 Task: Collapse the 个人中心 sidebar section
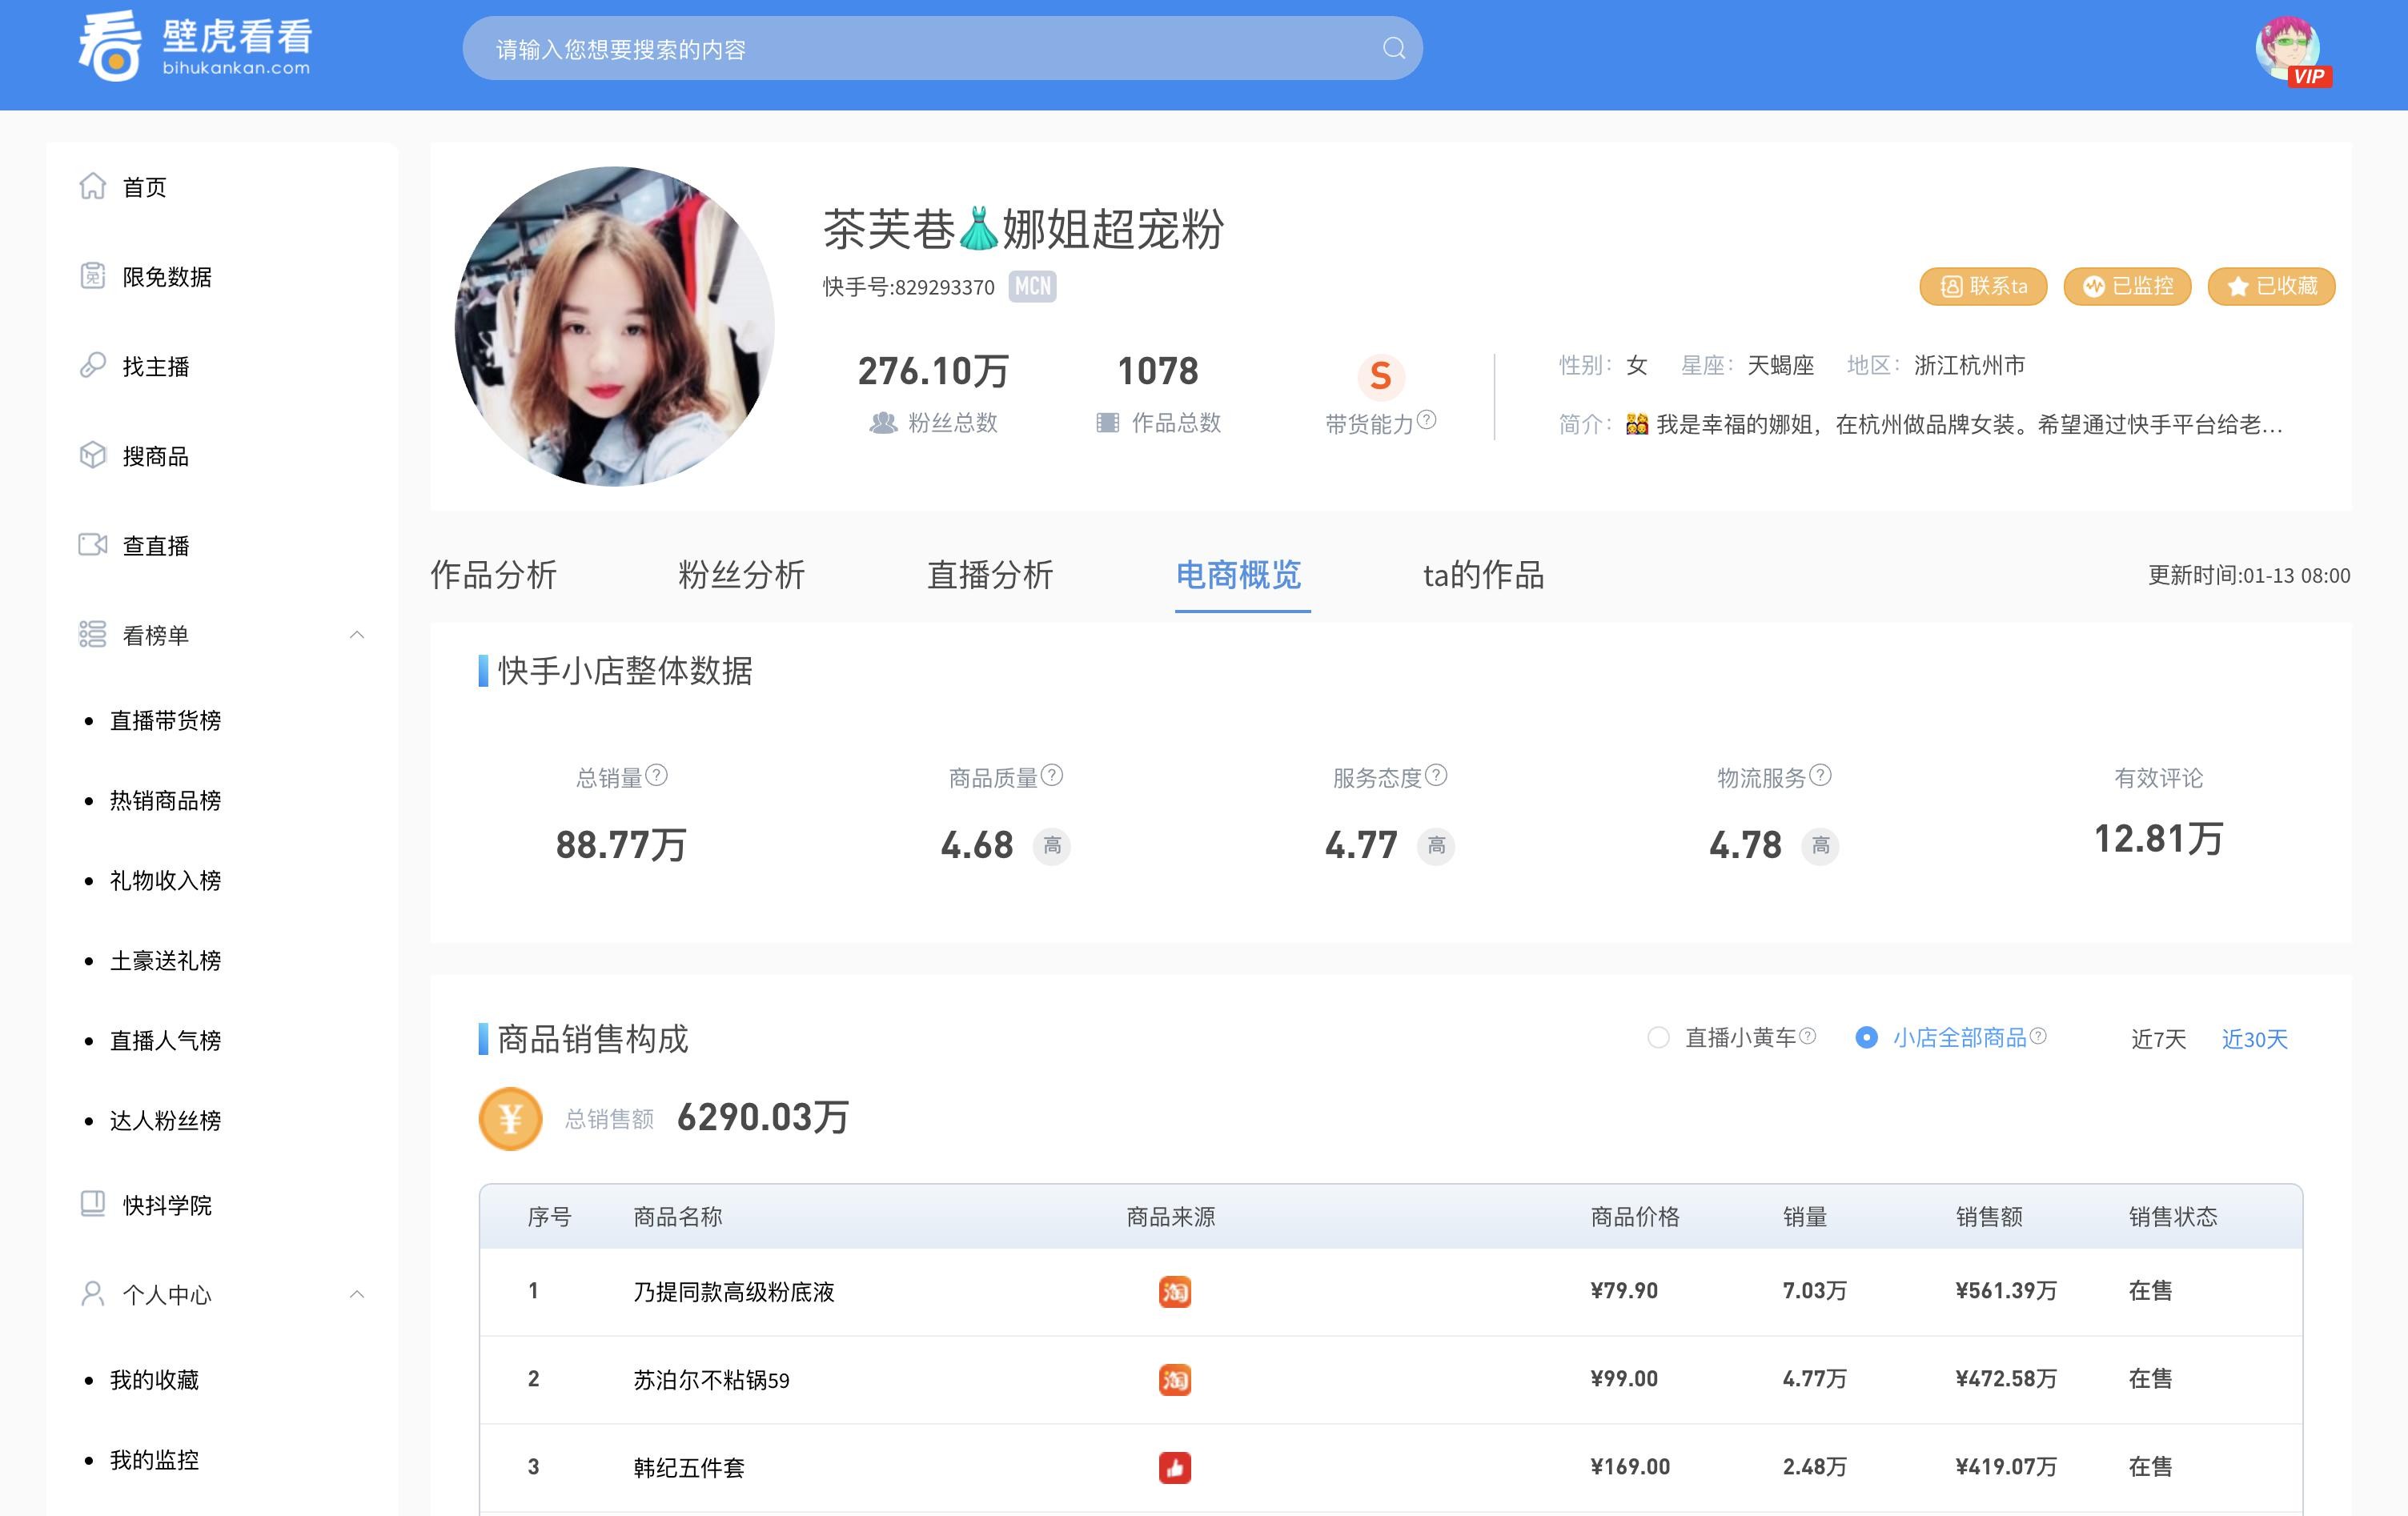[x=357, y=1294]
